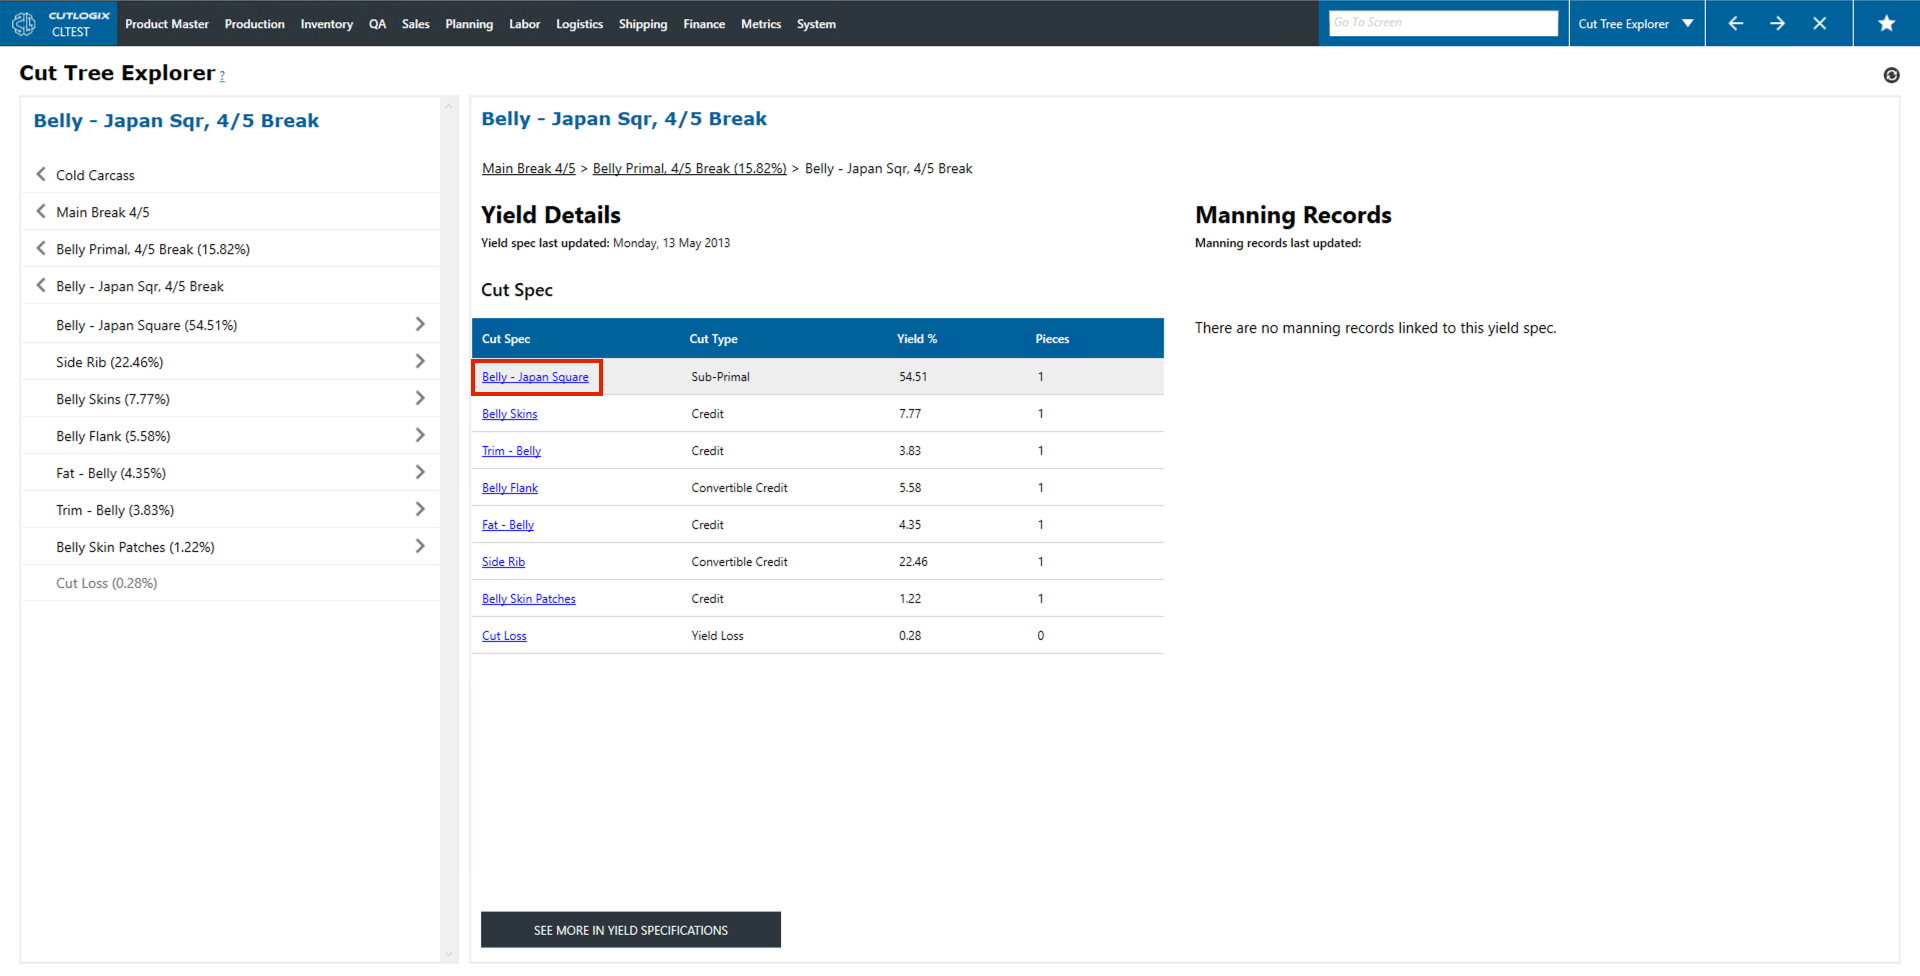Screen dimensions: 1920x976
Task: Click the left panel scrollbar down arrow
Action: coord(448,955)
